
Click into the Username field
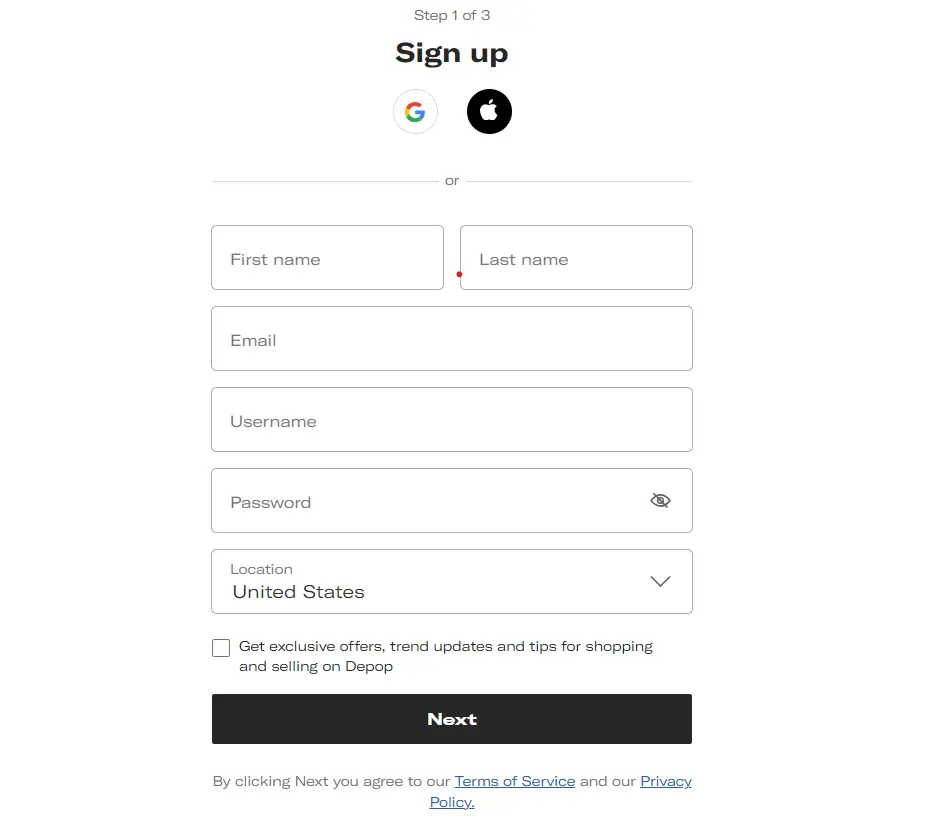(x=451, y=420)
